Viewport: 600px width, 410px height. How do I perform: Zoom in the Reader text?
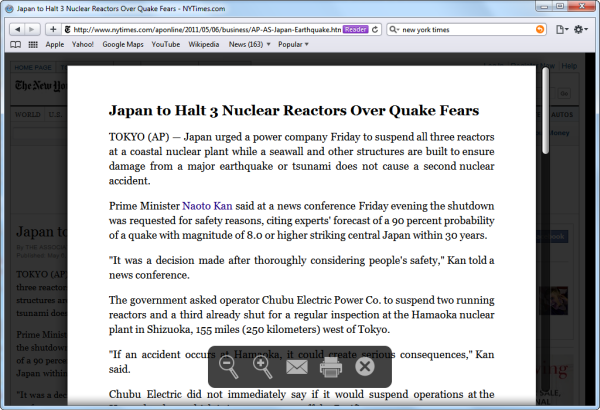(262, 367)
